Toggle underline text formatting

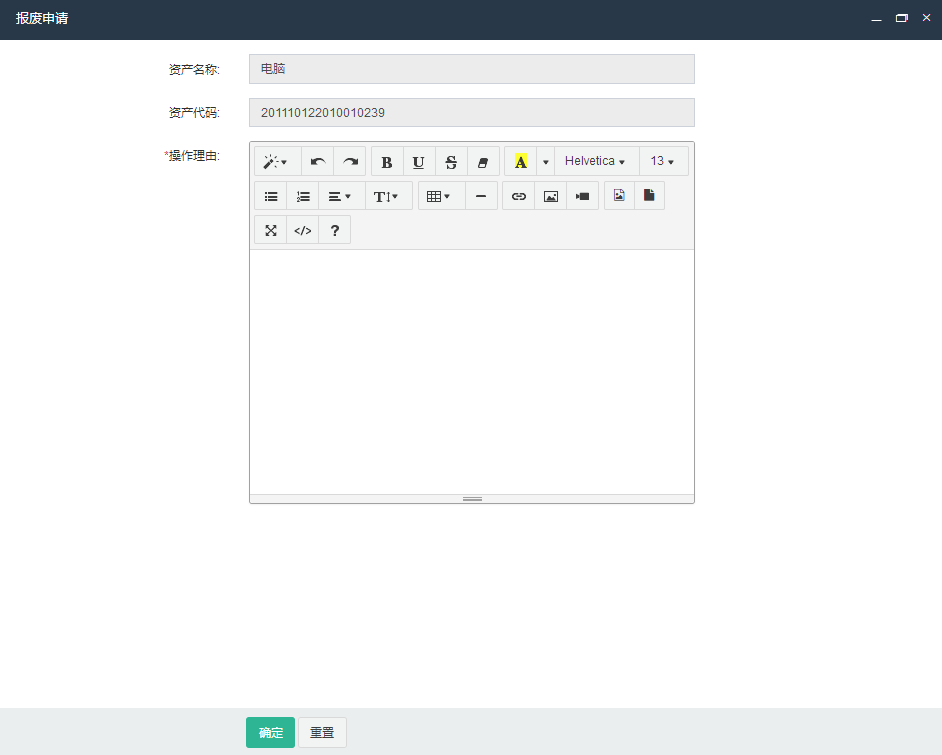(419, 162)
